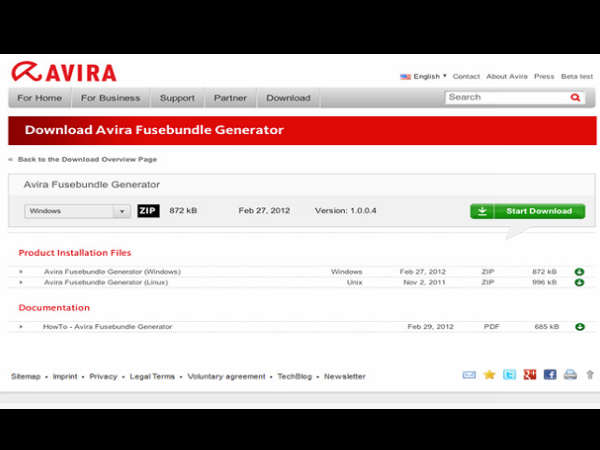The image size is (600, 450).
Task: Click the Start Download button
Action: point(527,211)
